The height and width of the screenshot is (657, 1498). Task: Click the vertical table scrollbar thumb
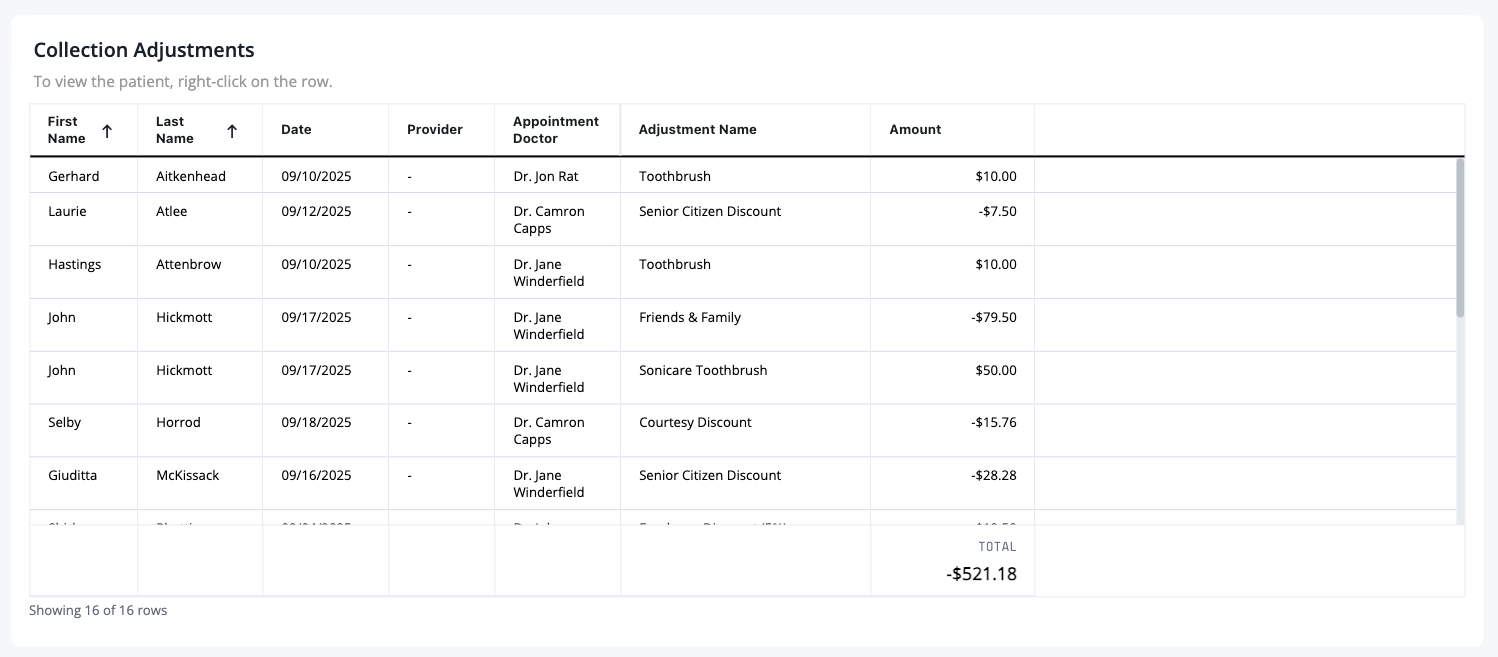pos(1460,238)
